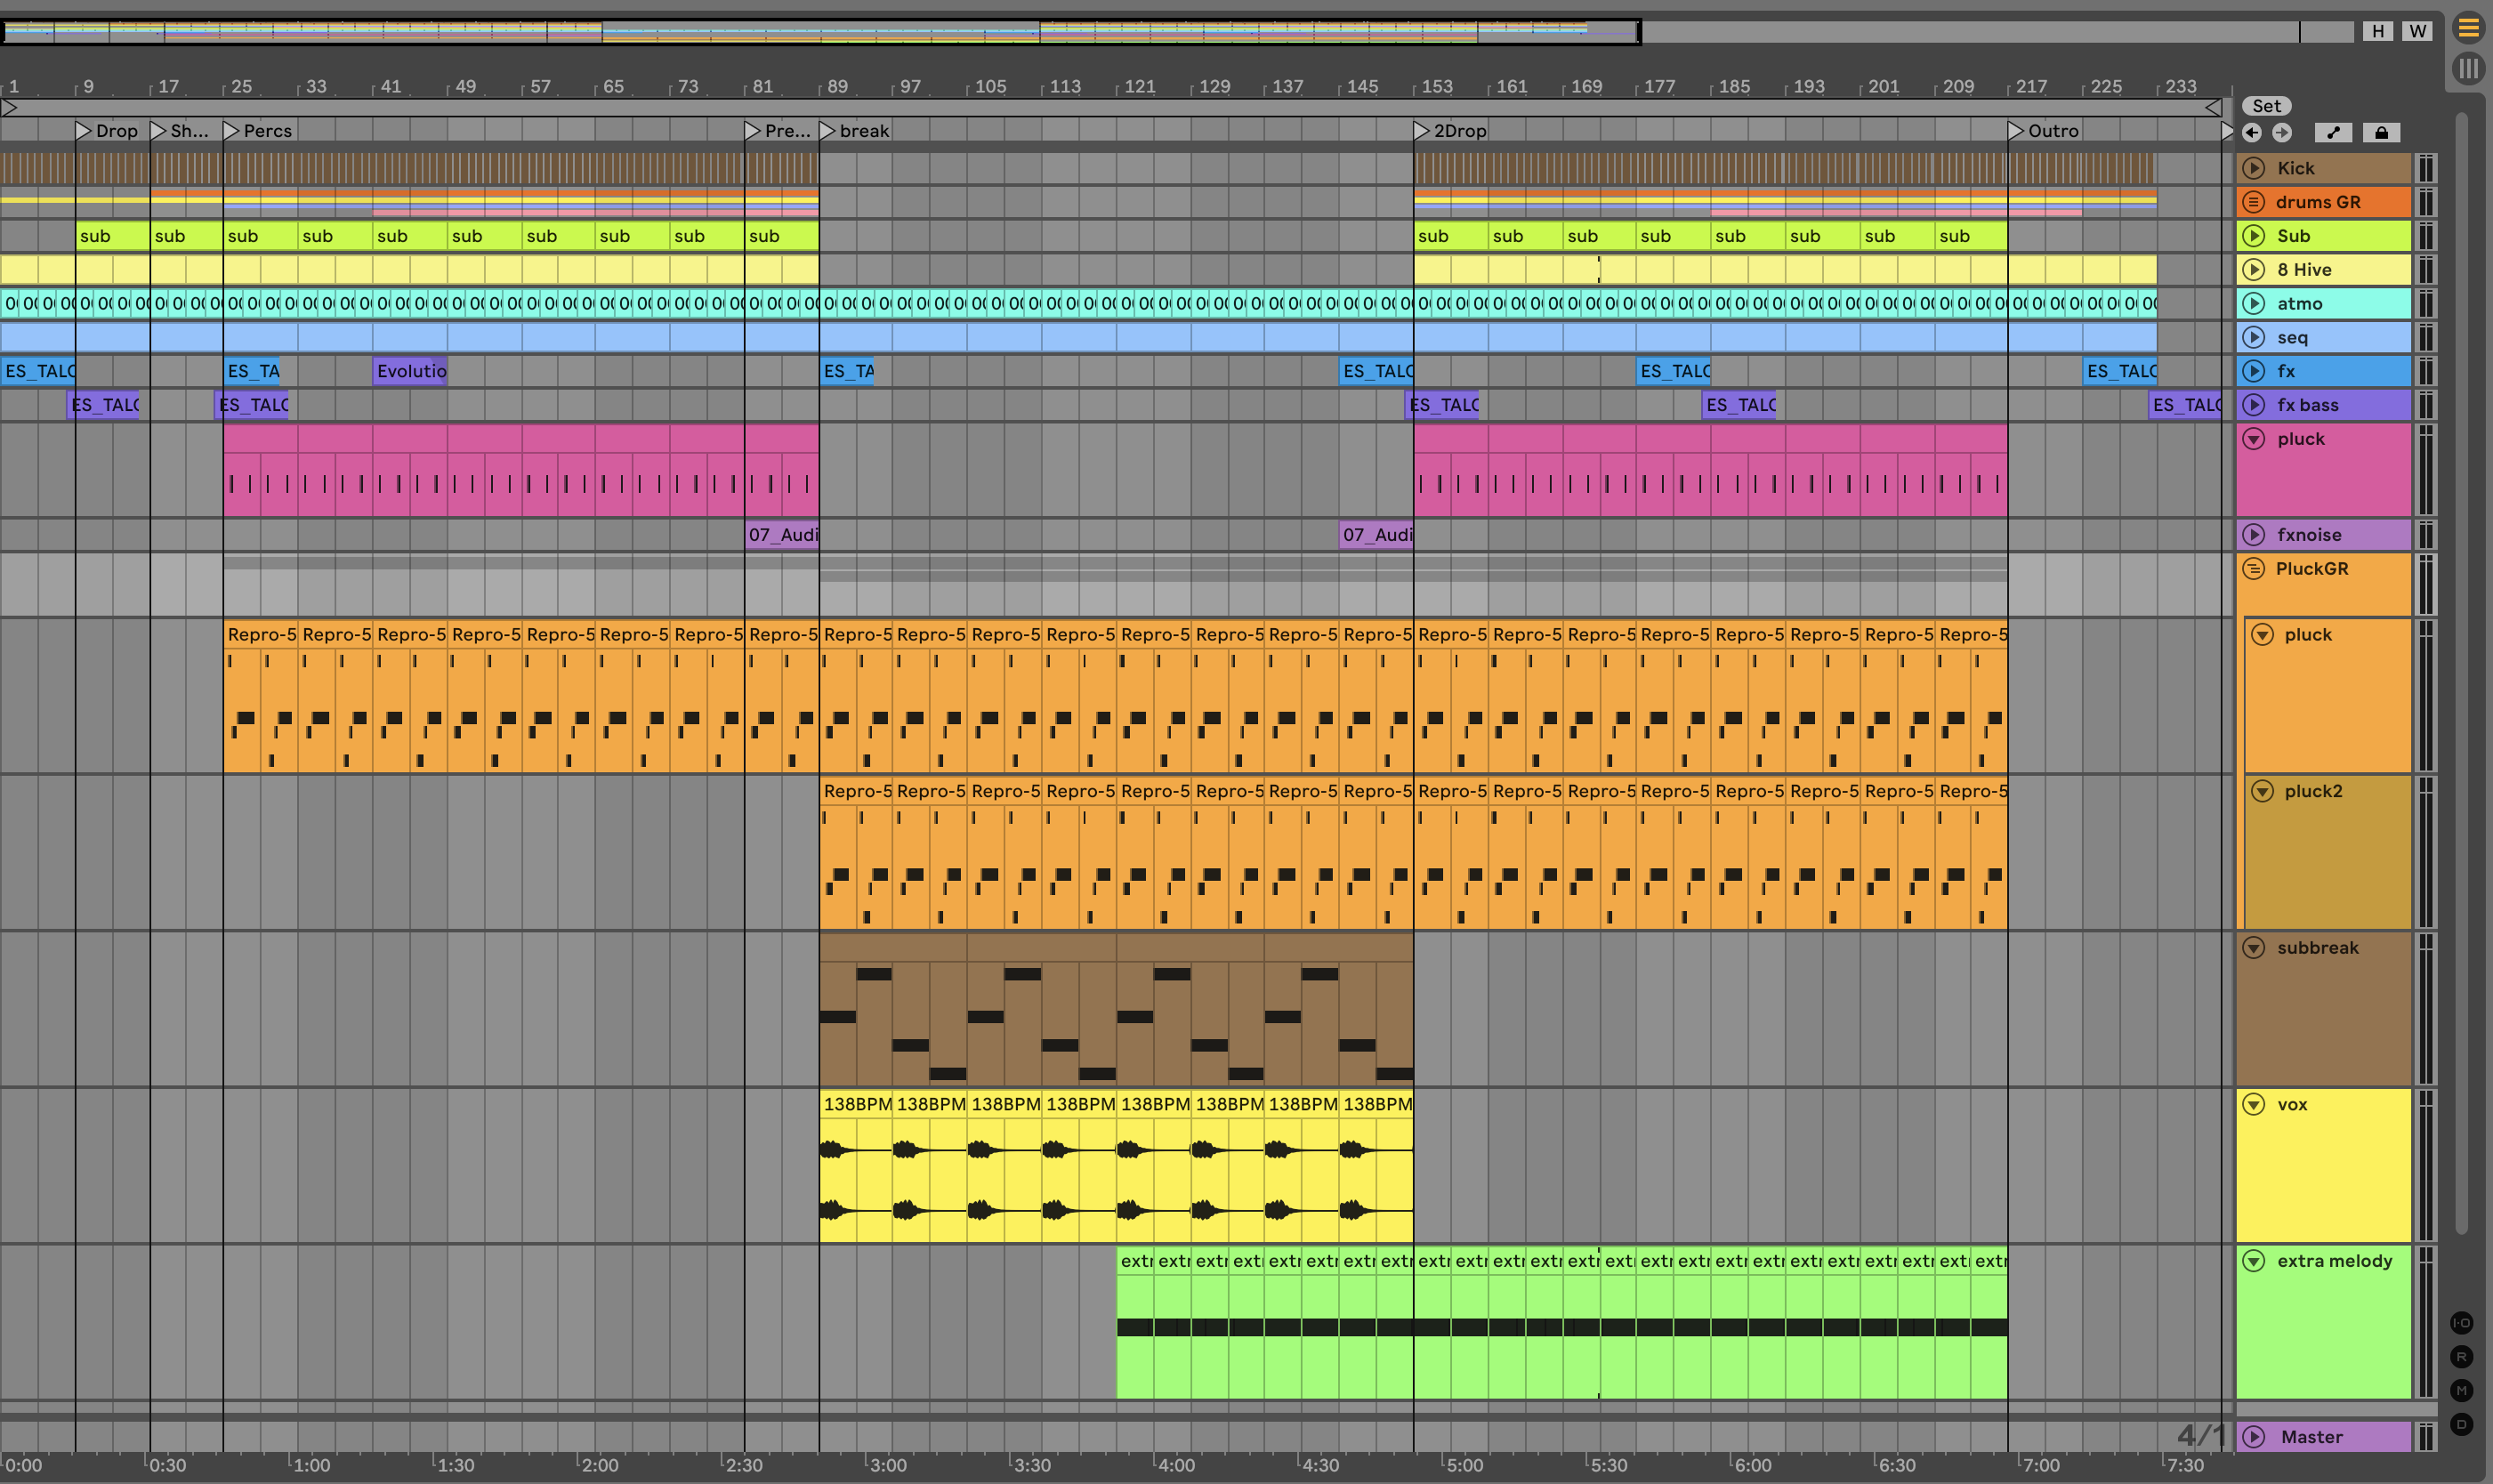Click the H optimize height button
The width and height of the screenshot is (2493, 1484).
pos(2377,30)
